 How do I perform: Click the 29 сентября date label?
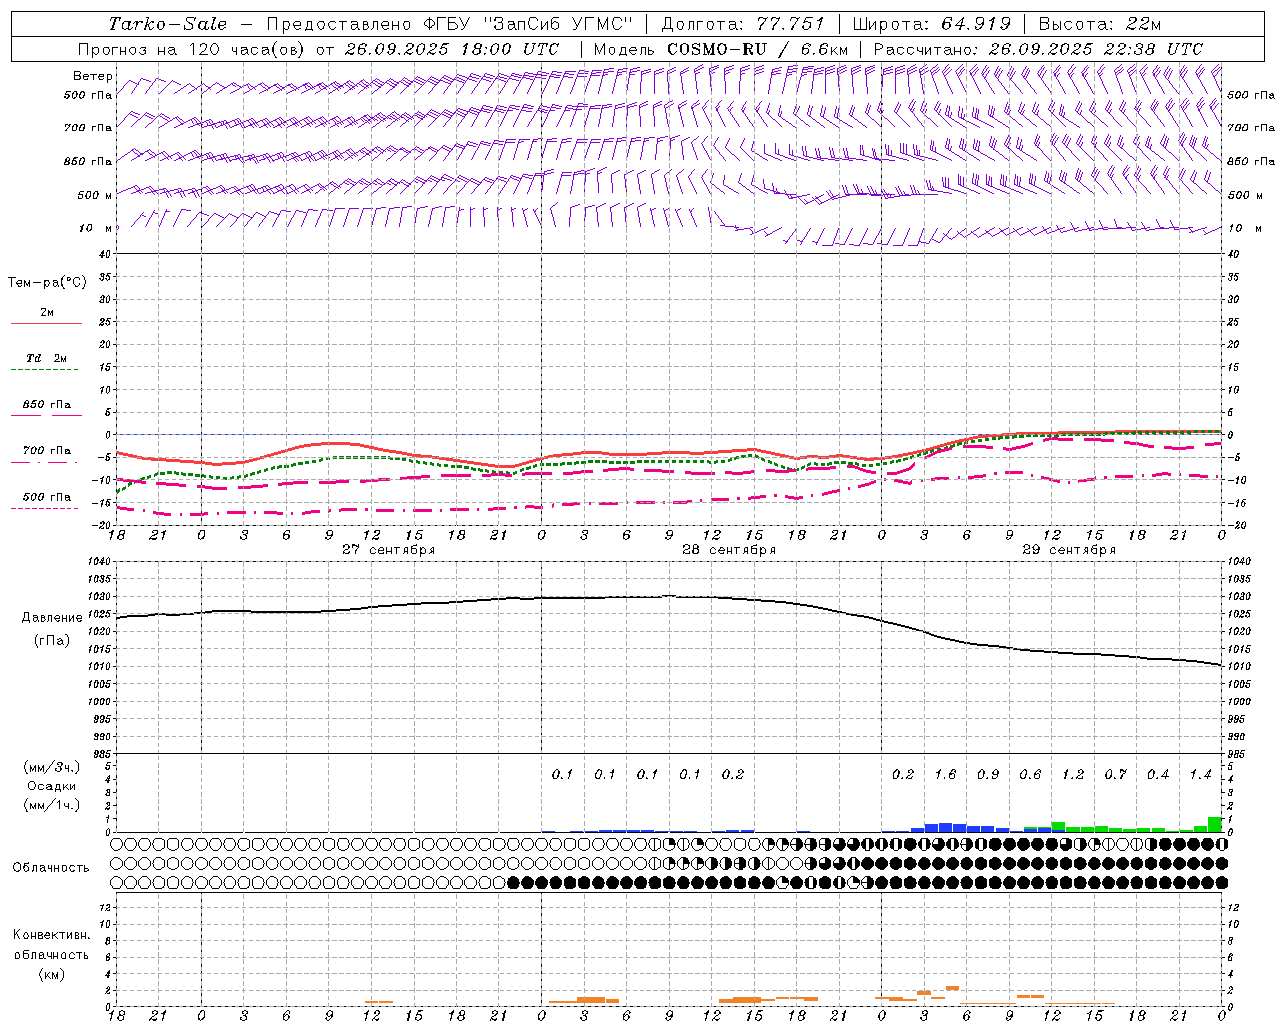tap(1068, 550)
